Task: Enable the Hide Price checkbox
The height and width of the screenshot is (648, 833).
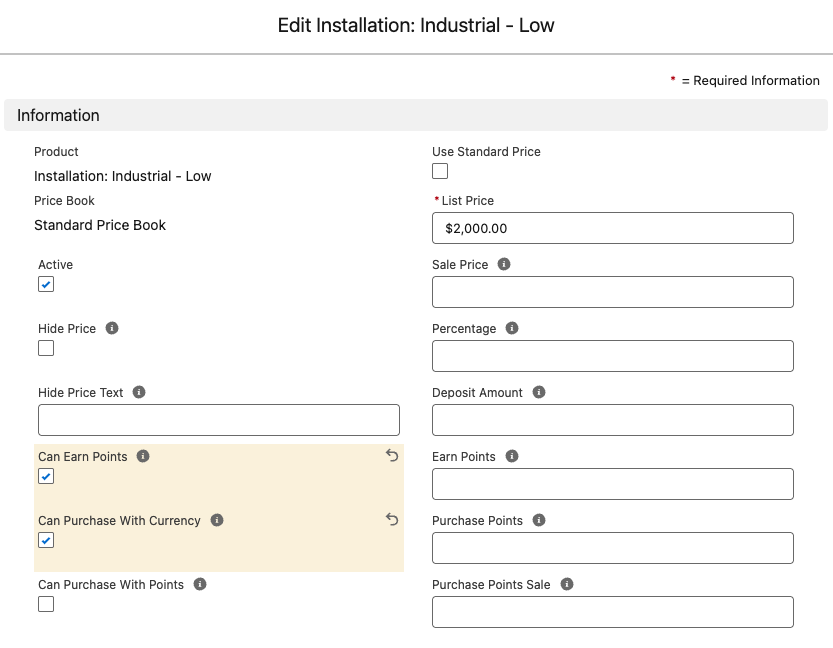Action: click(46, 349)
